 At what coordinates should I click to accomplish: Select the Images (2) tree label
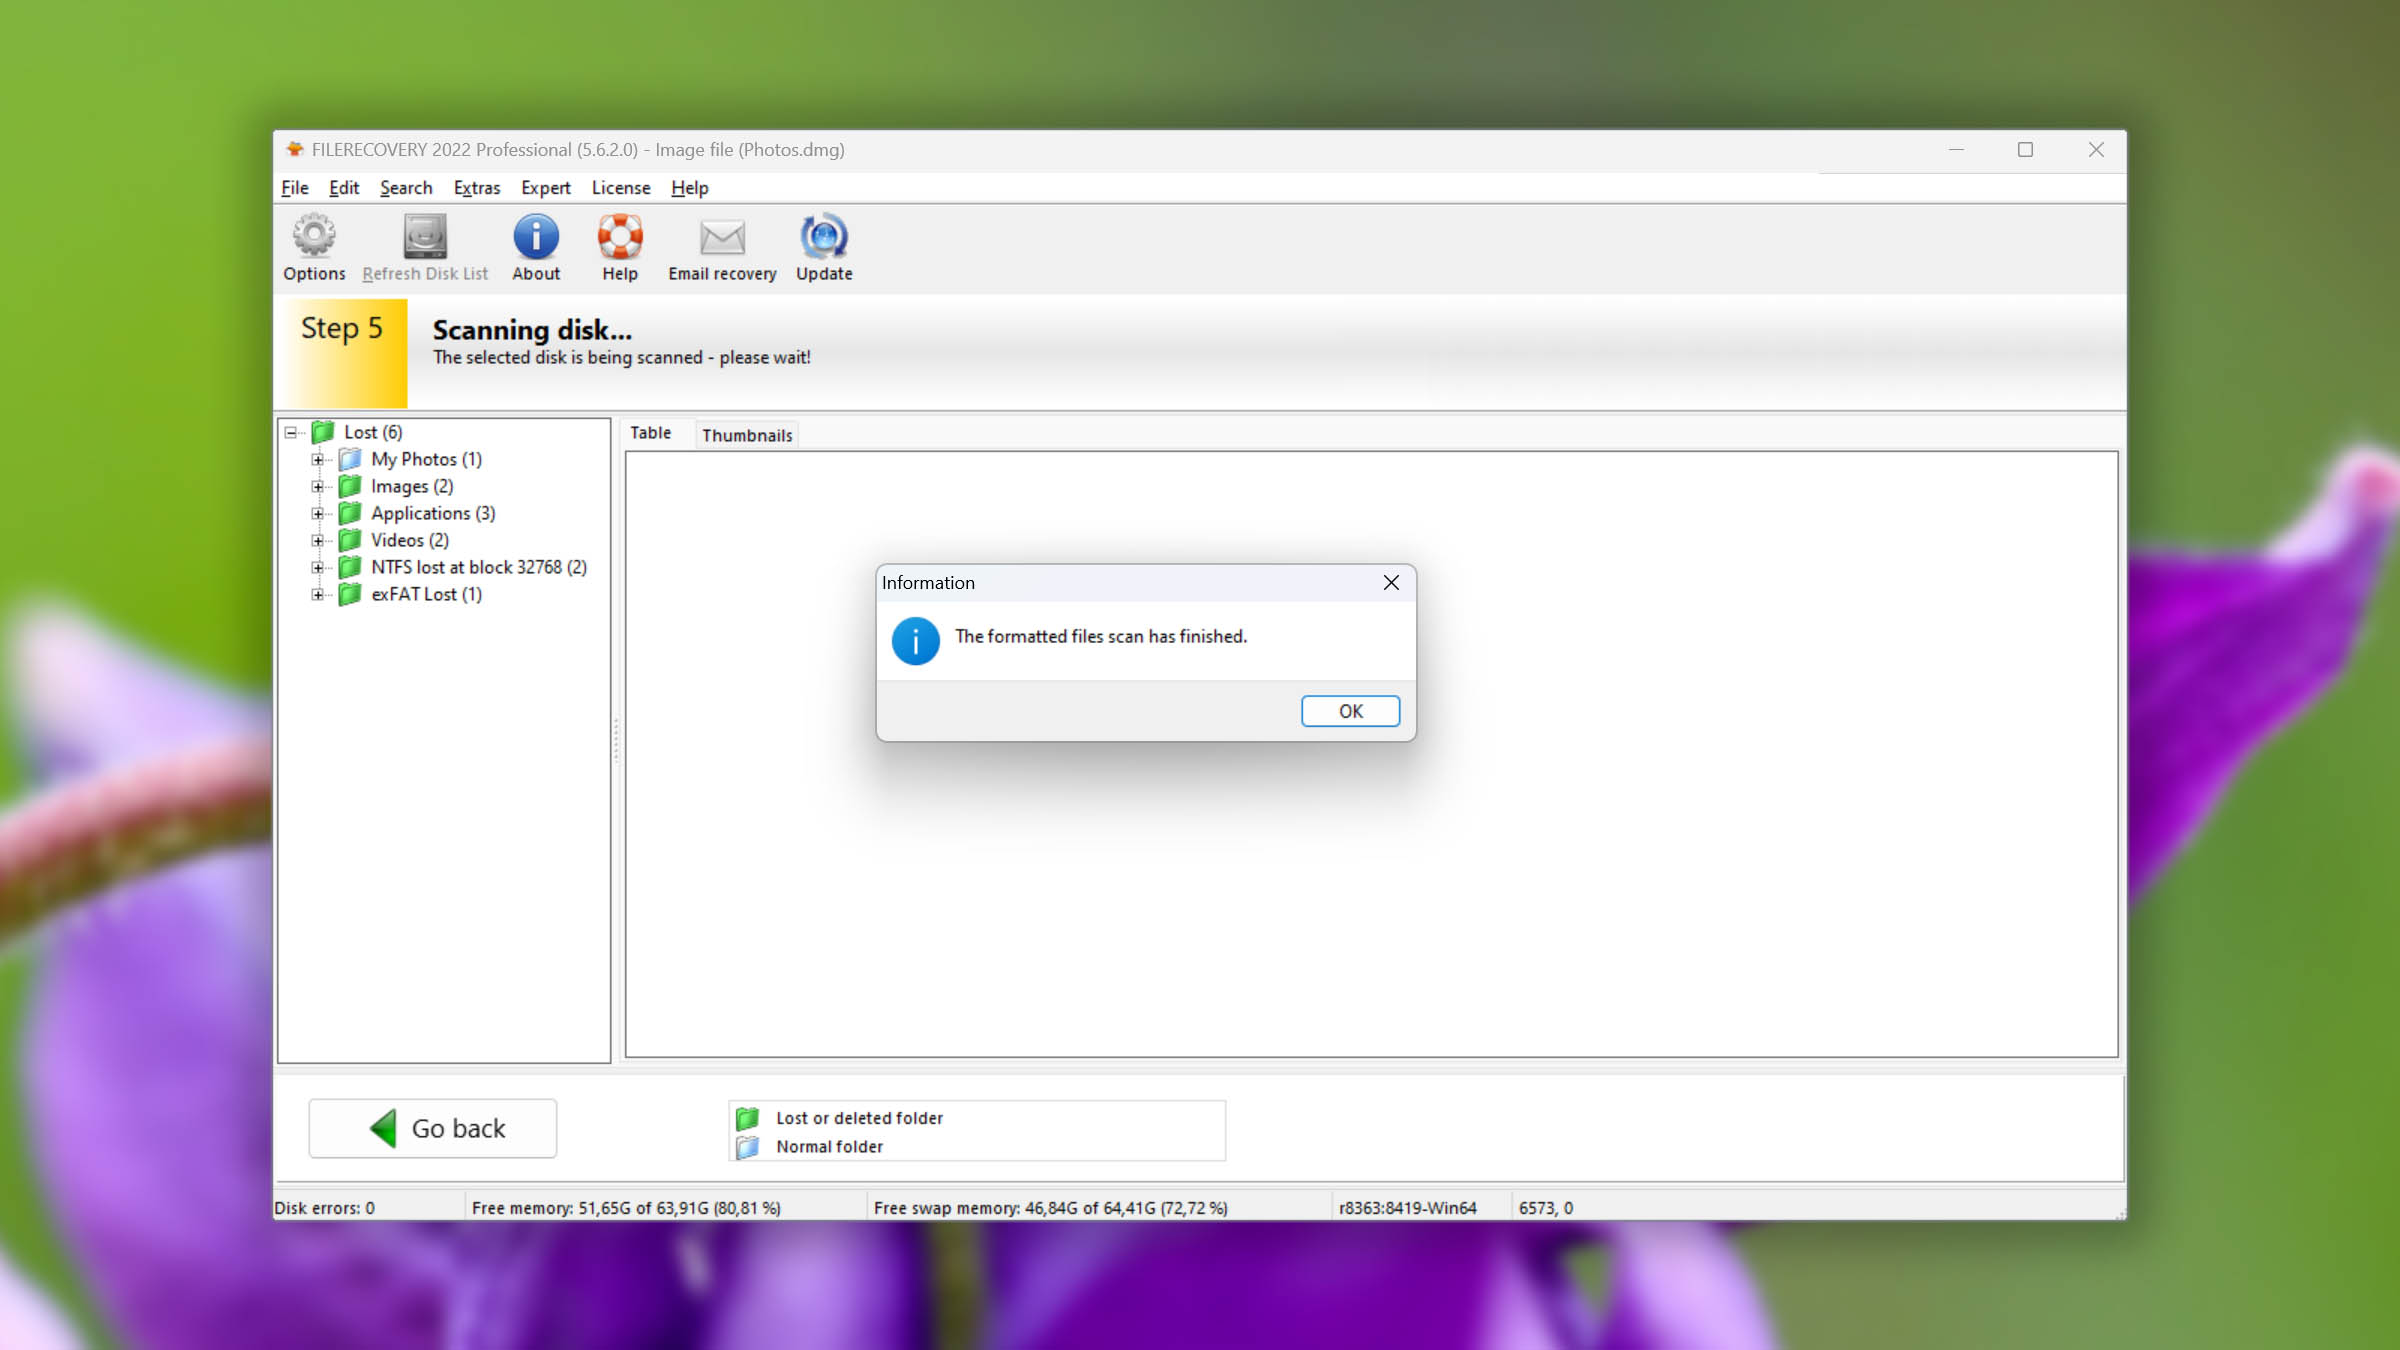tap(412, 486)
